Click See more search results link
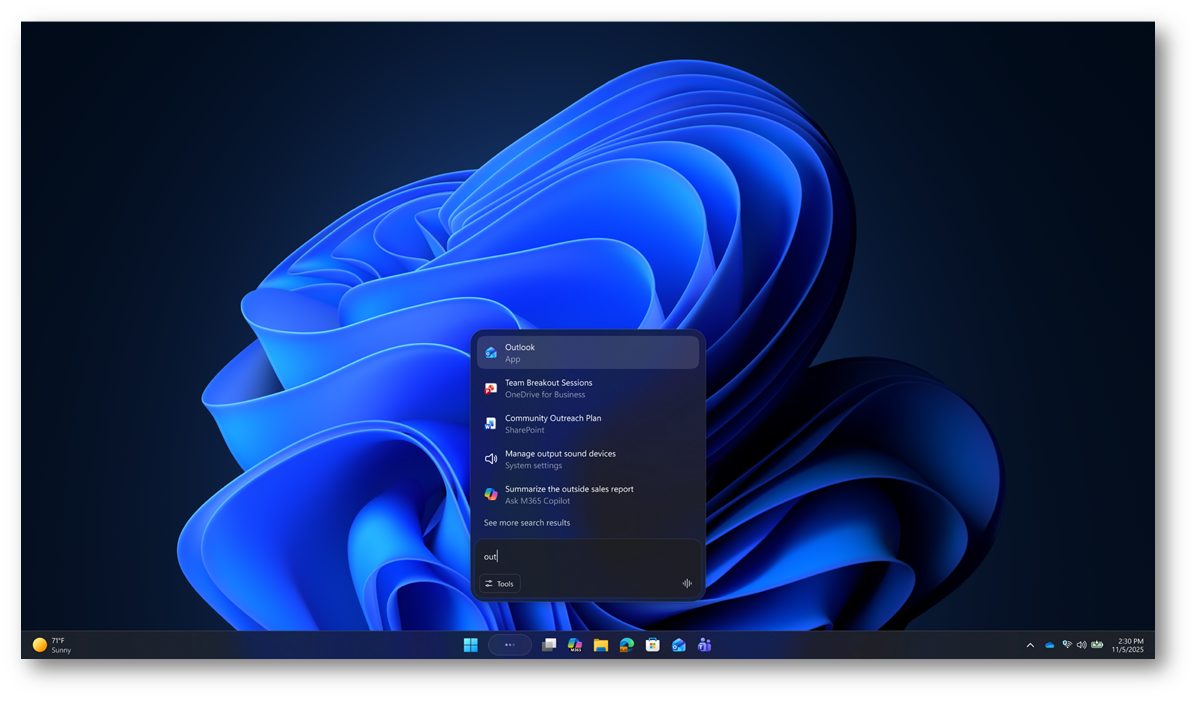 (527, 523)
